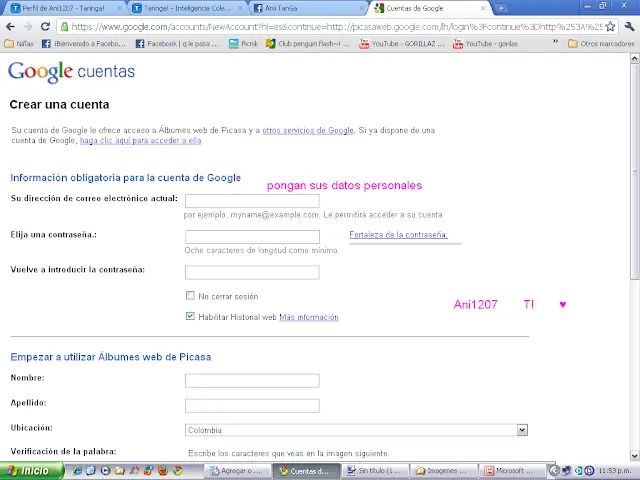This screenshot has height=480, width=640.
Task: Open the Facebook | q le pasa bookmark
Action: pyautogui.click(x=178, y=43)
